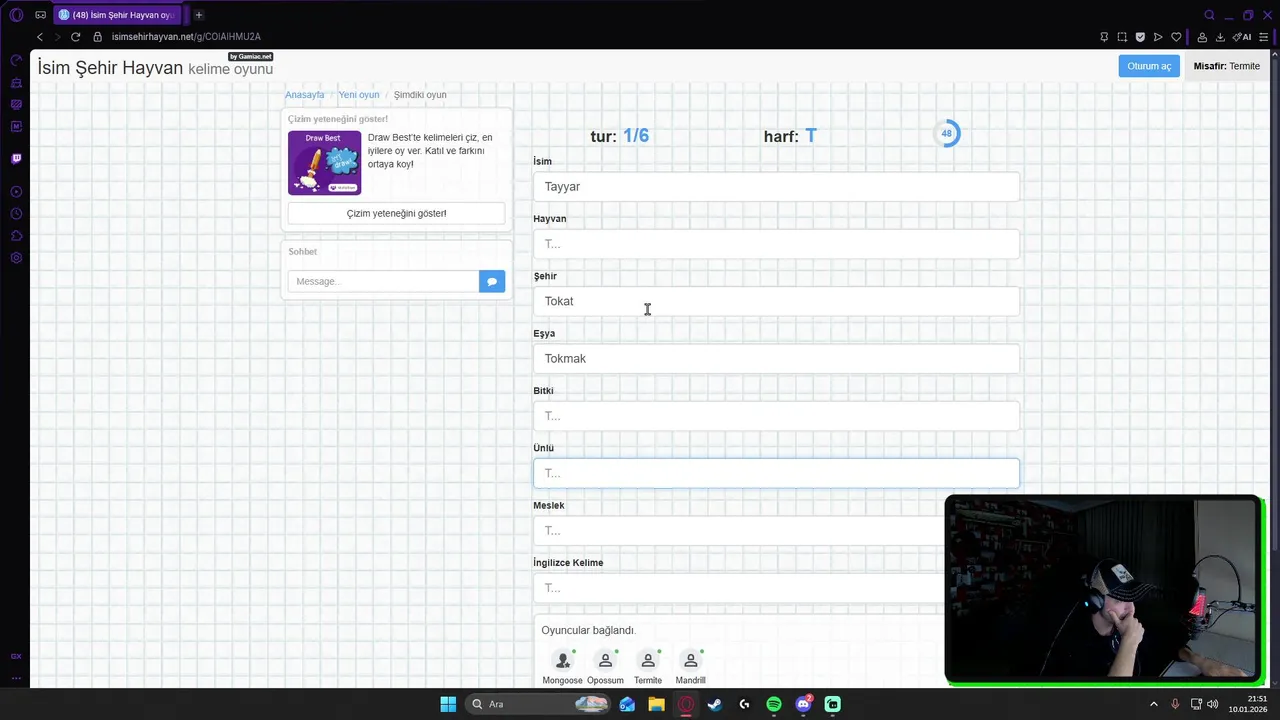Click the padlock site info icon

click(98, 37)
